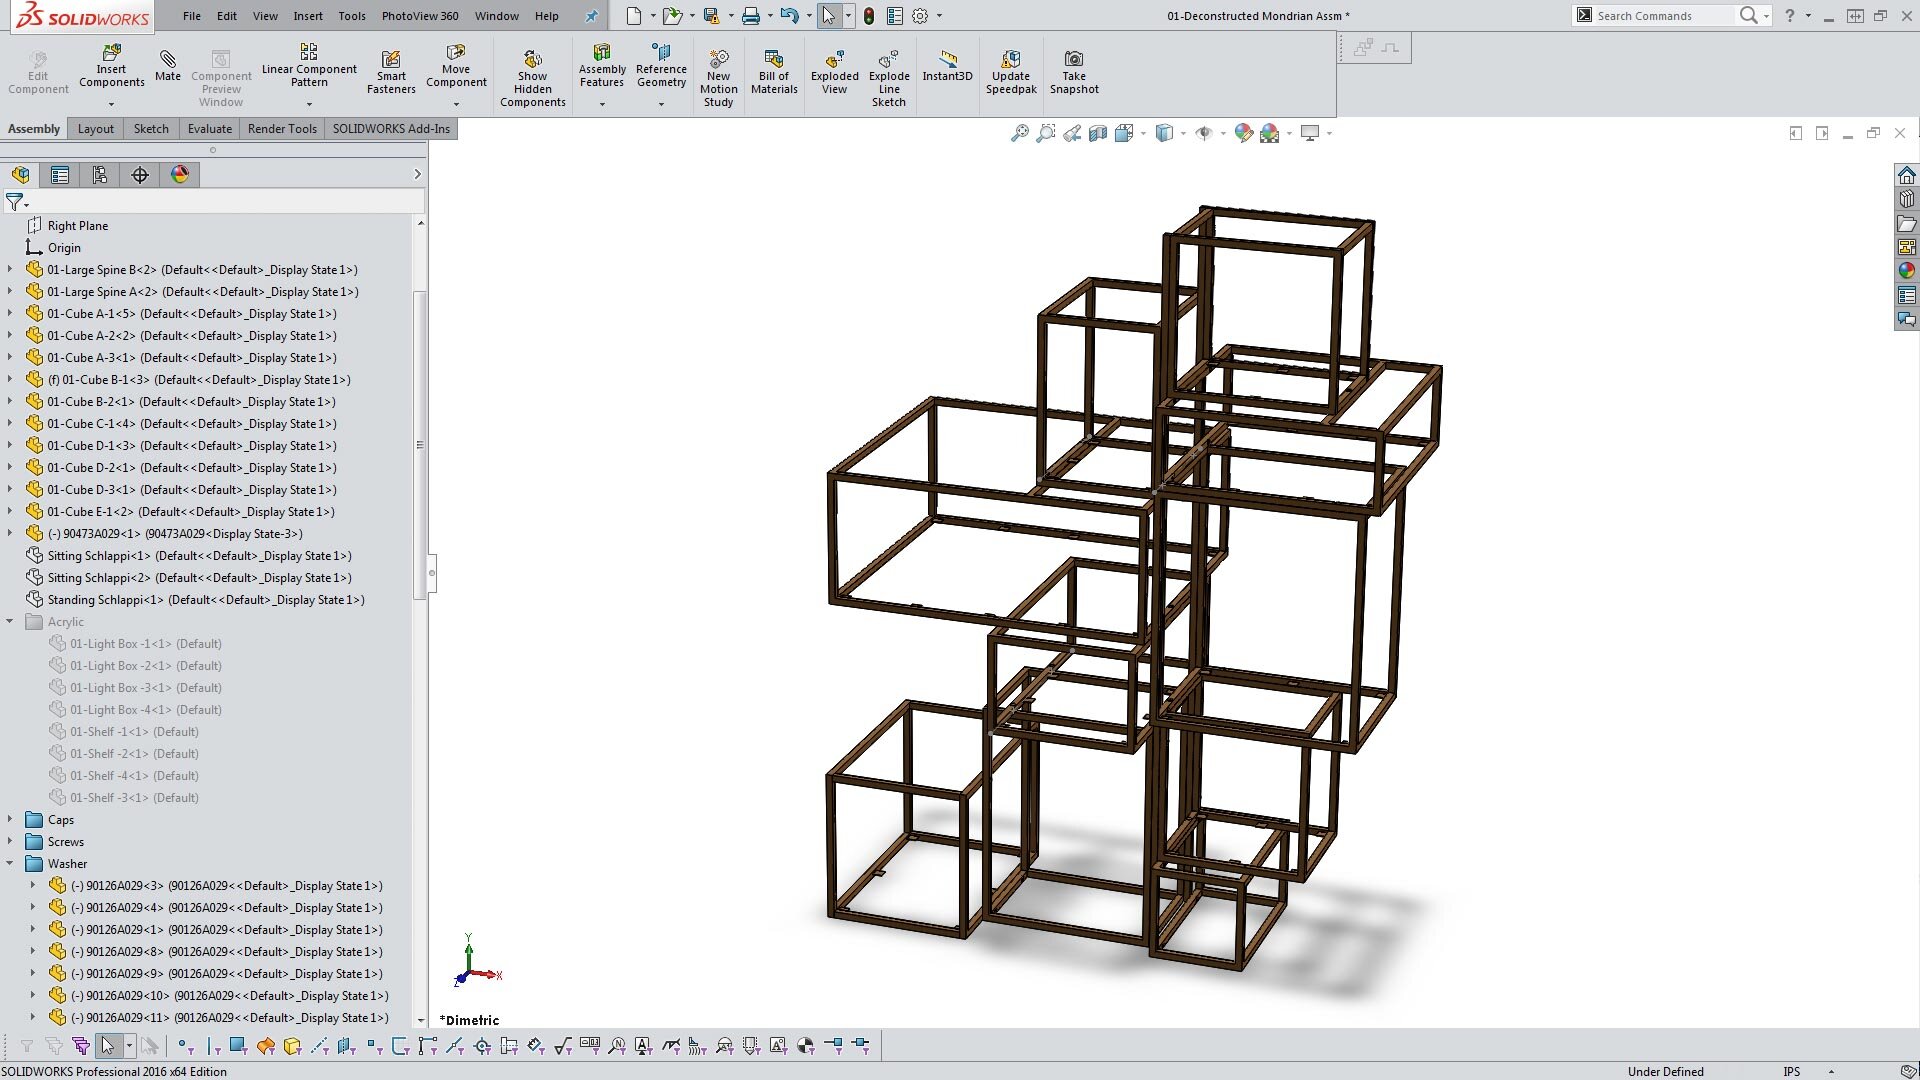This screenshot has width=1920, height=1080.
Task: Switch to the Layout tab
Action: (96, 129)
